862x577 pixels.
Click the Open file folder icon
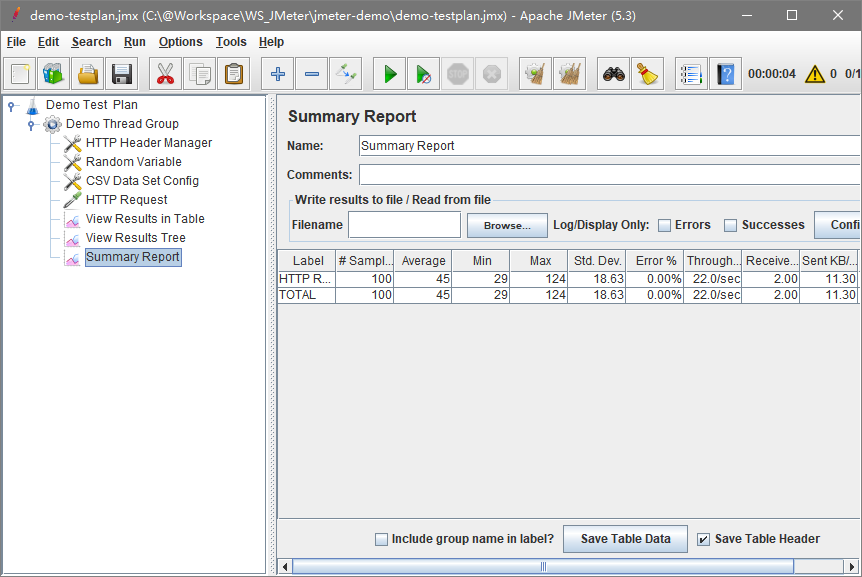coord(88,74)
